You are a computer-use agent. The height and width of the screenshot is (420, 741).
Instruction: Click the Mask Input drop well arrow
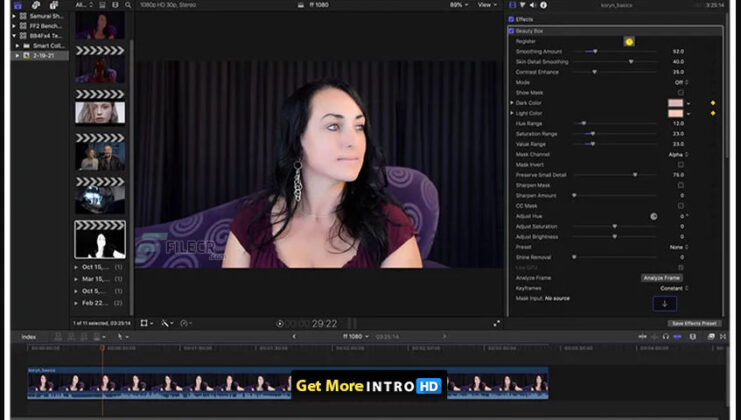point(665,303)
